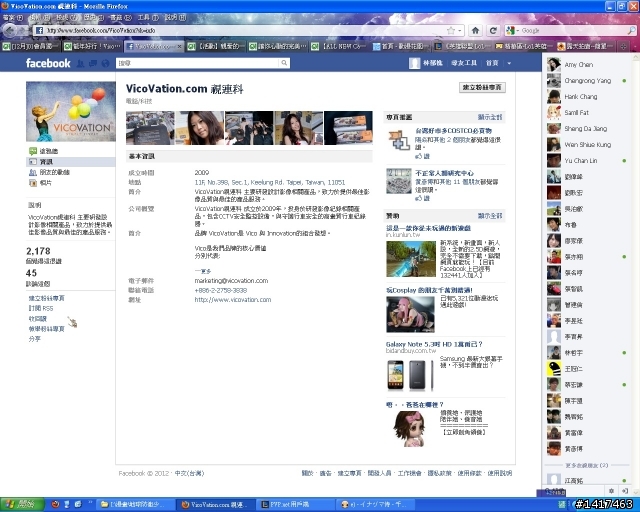Open the 歷史 menu
Screen dimensions: 640x512
tap(93, 18)
